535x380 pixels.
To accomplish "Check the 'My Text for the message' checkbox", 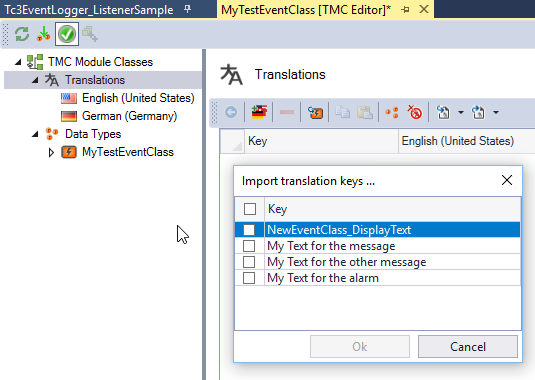I will click(249, 246).
